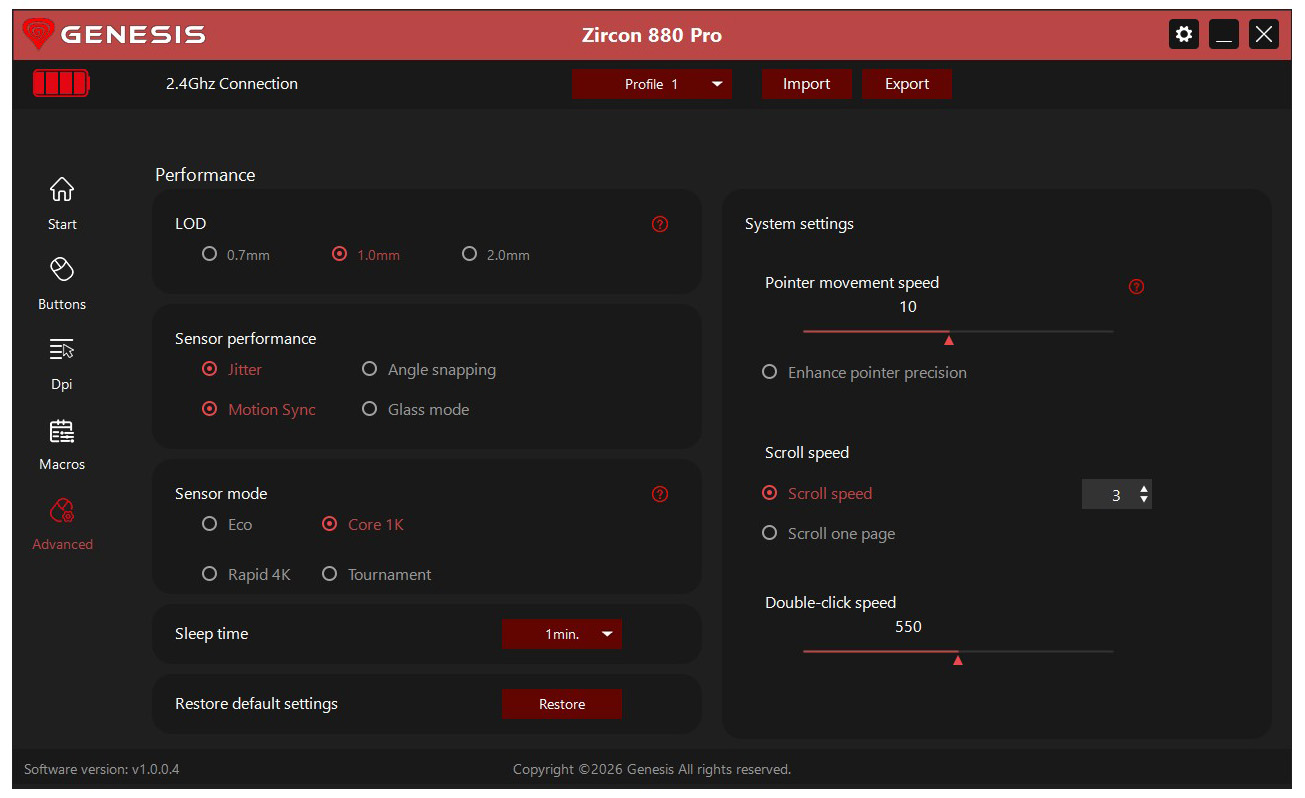Screen dimensions: 1305x798
Task: Close the Zircon 880 Pro window
Action: [1264, 35]
